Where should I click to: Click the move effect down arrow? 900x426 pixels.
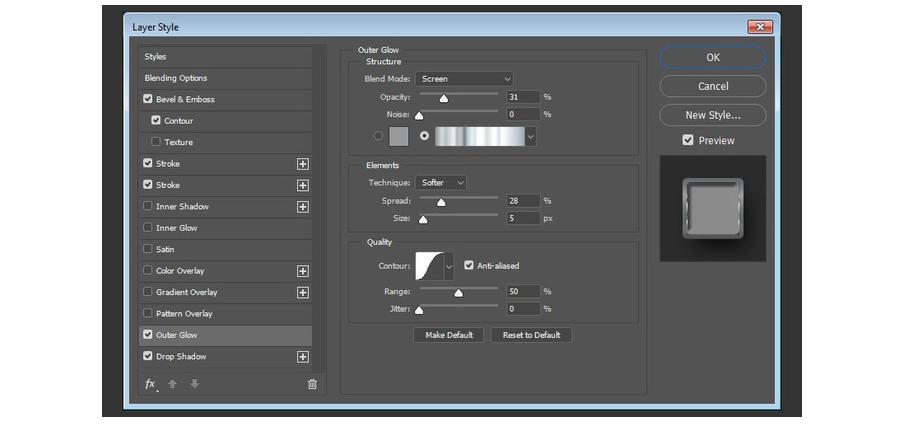point(194,384)
